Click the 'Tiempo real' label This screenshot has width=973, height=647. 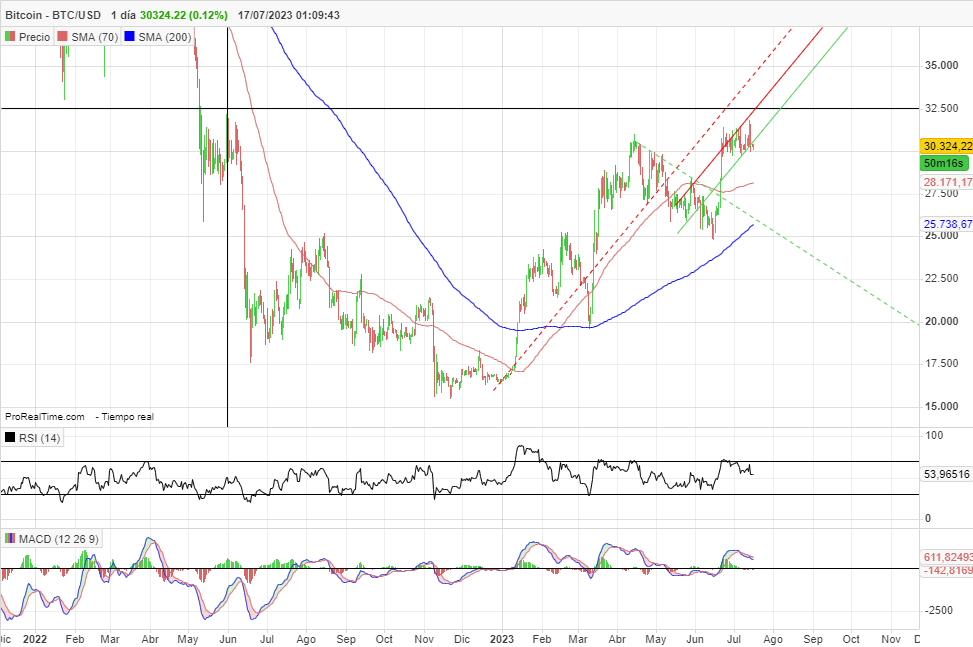(127, 417)
